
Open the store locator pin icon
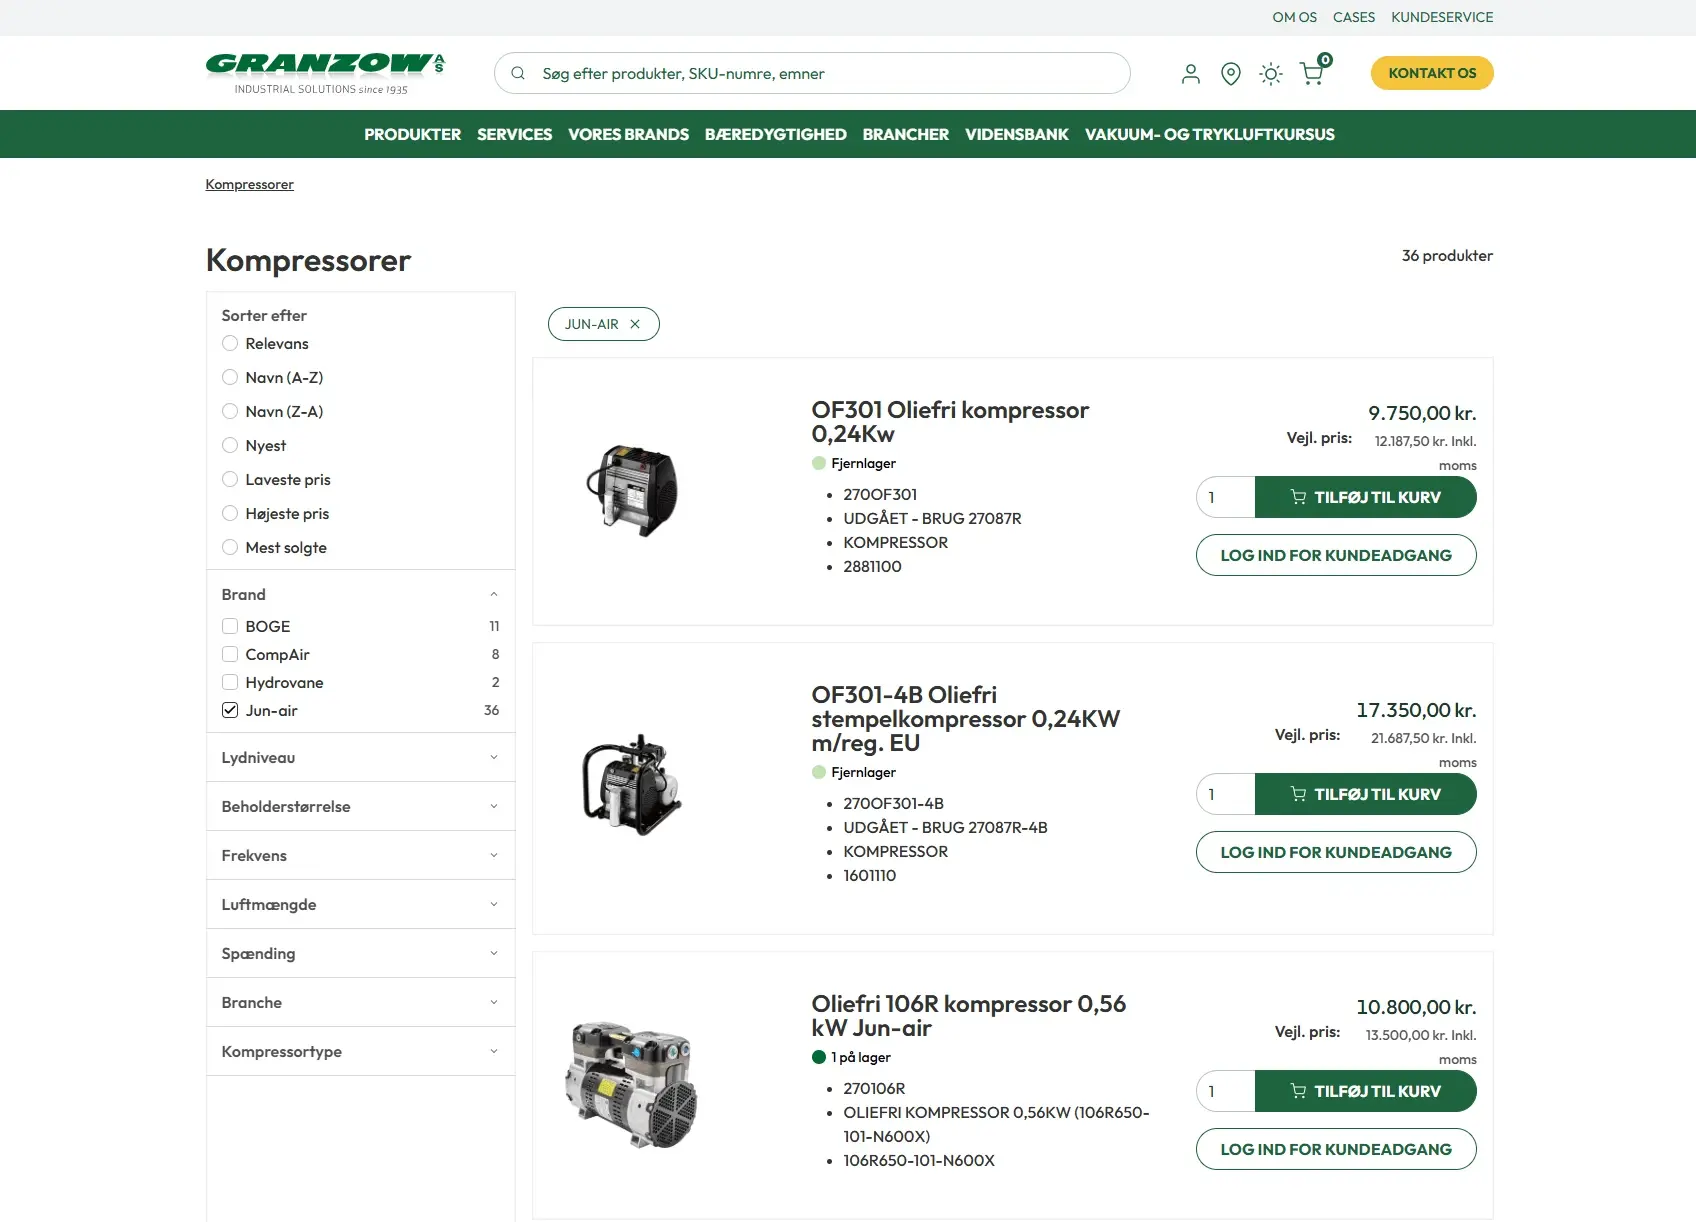[x=1231, y=73]
